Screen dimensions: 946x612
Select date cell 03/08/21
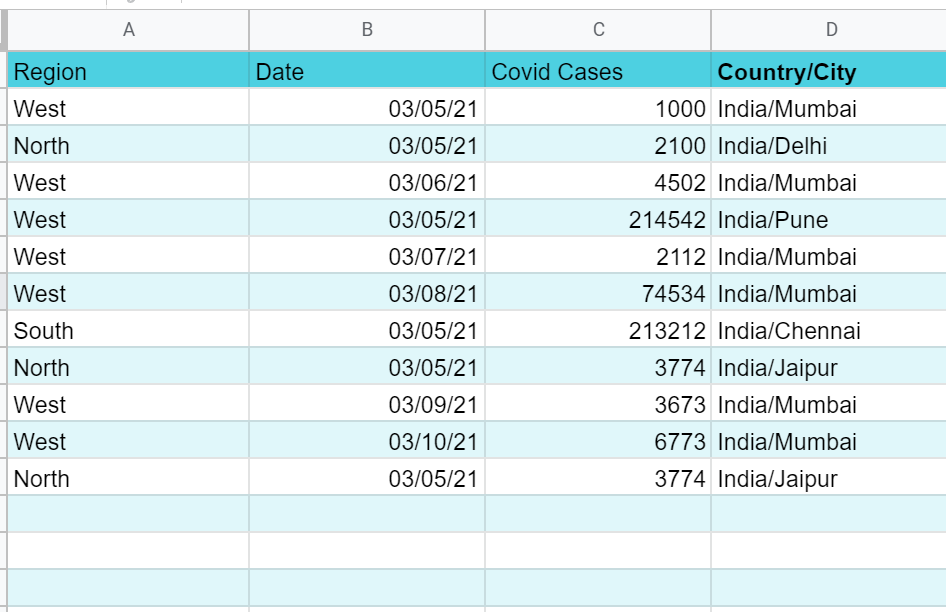point(367,293)
